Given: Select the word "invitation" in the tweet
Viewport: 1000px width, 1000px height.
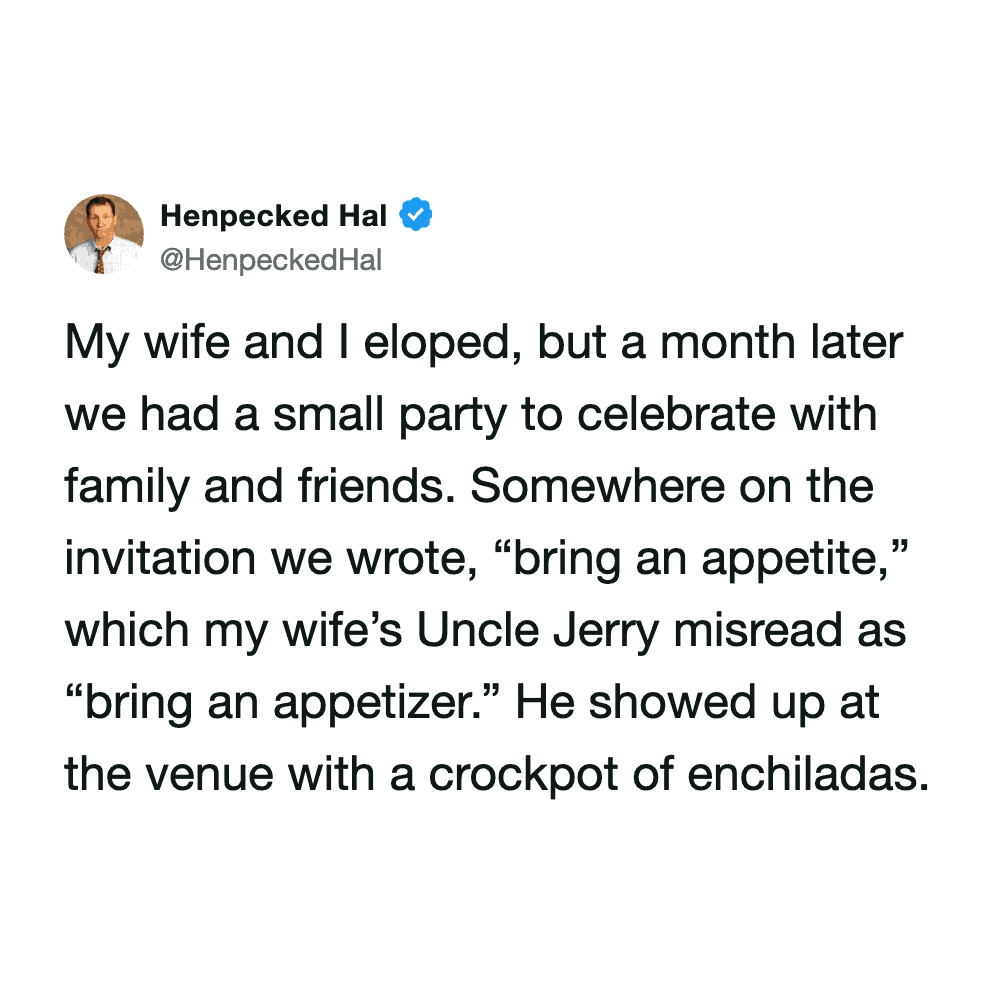Looking at the screenshot, I should point(159,559).
